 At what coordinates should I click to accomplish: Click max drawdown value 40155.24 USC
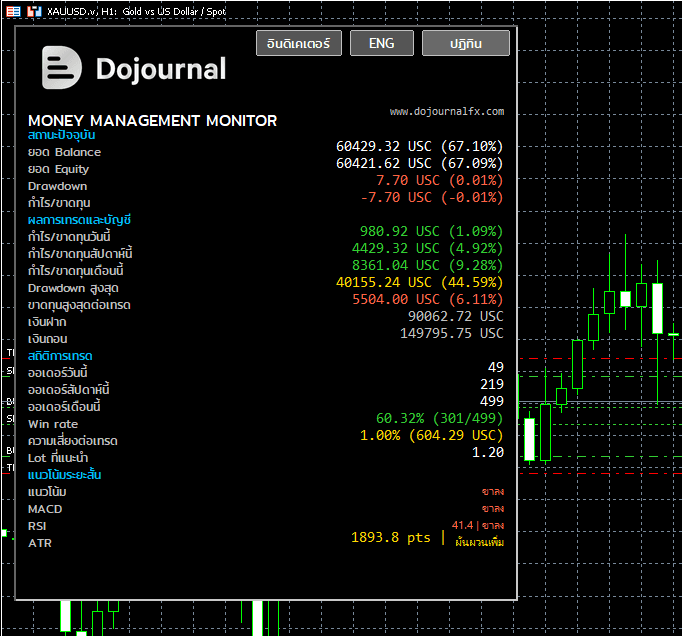419,282
